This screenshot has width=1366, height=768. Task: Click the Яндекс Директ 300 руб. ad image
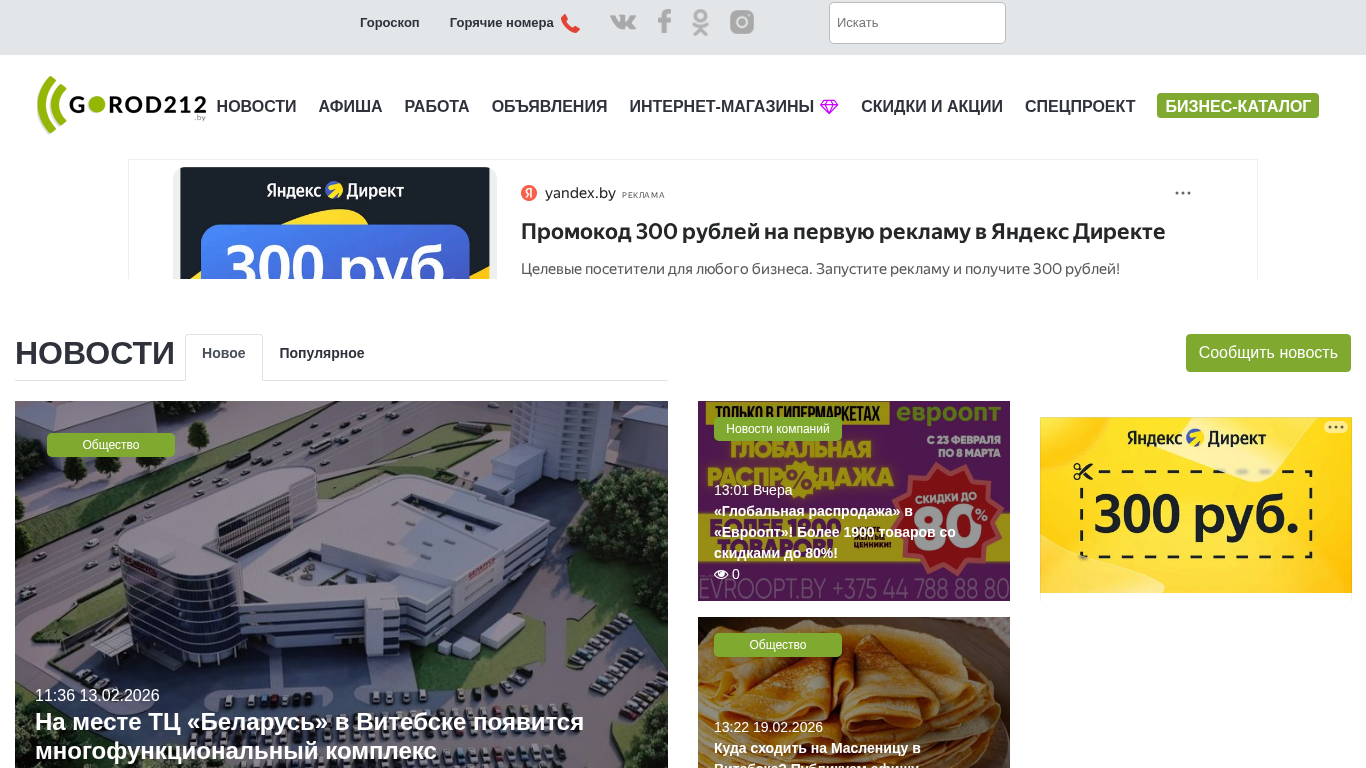335,223
